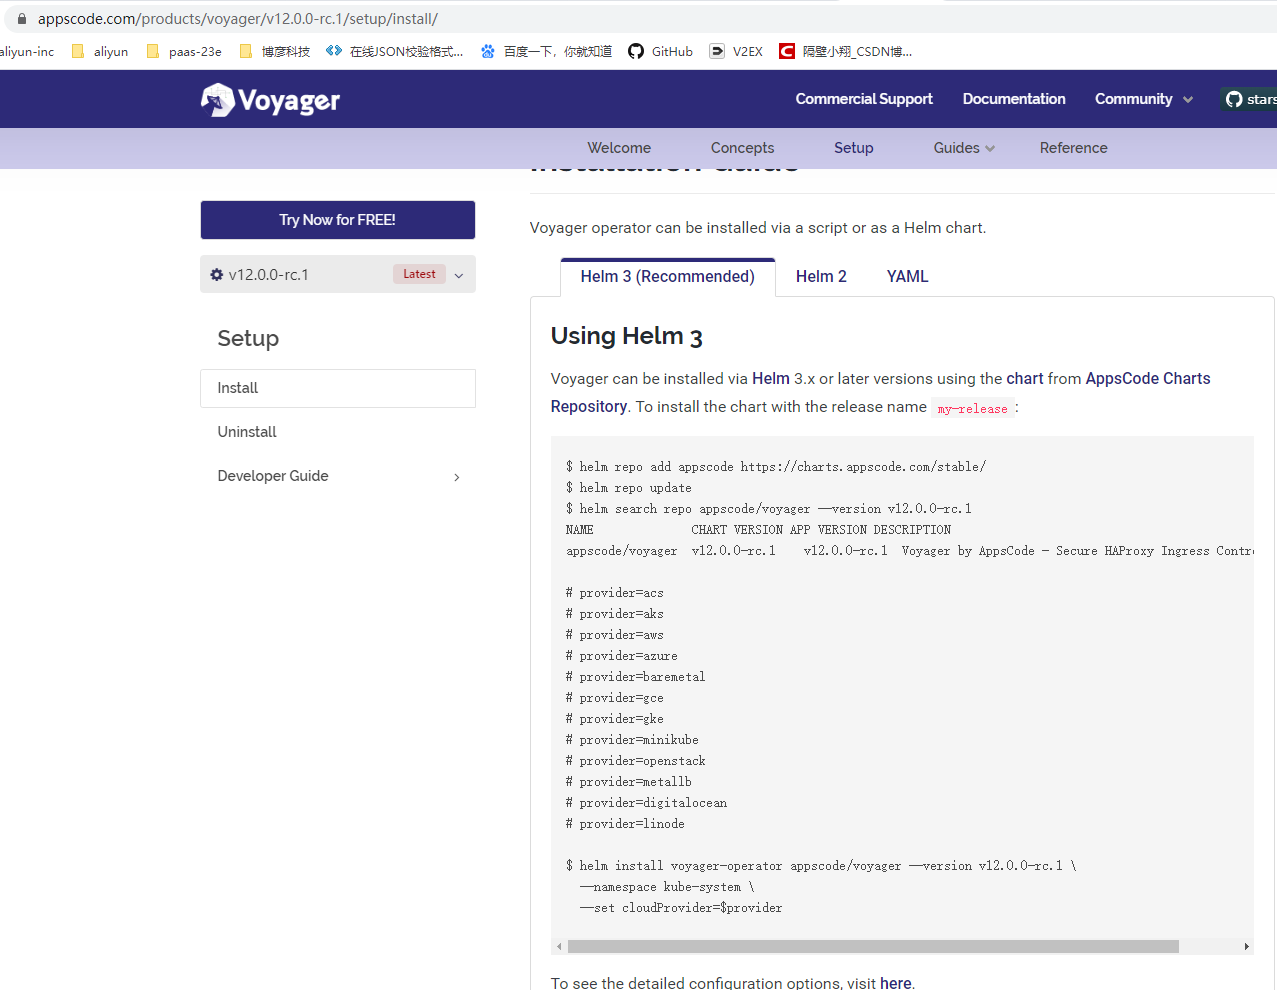Switch to the YAML tab
Image resolution: width=1277 pixels, height=990 pixels.
(x=907, y=277)
